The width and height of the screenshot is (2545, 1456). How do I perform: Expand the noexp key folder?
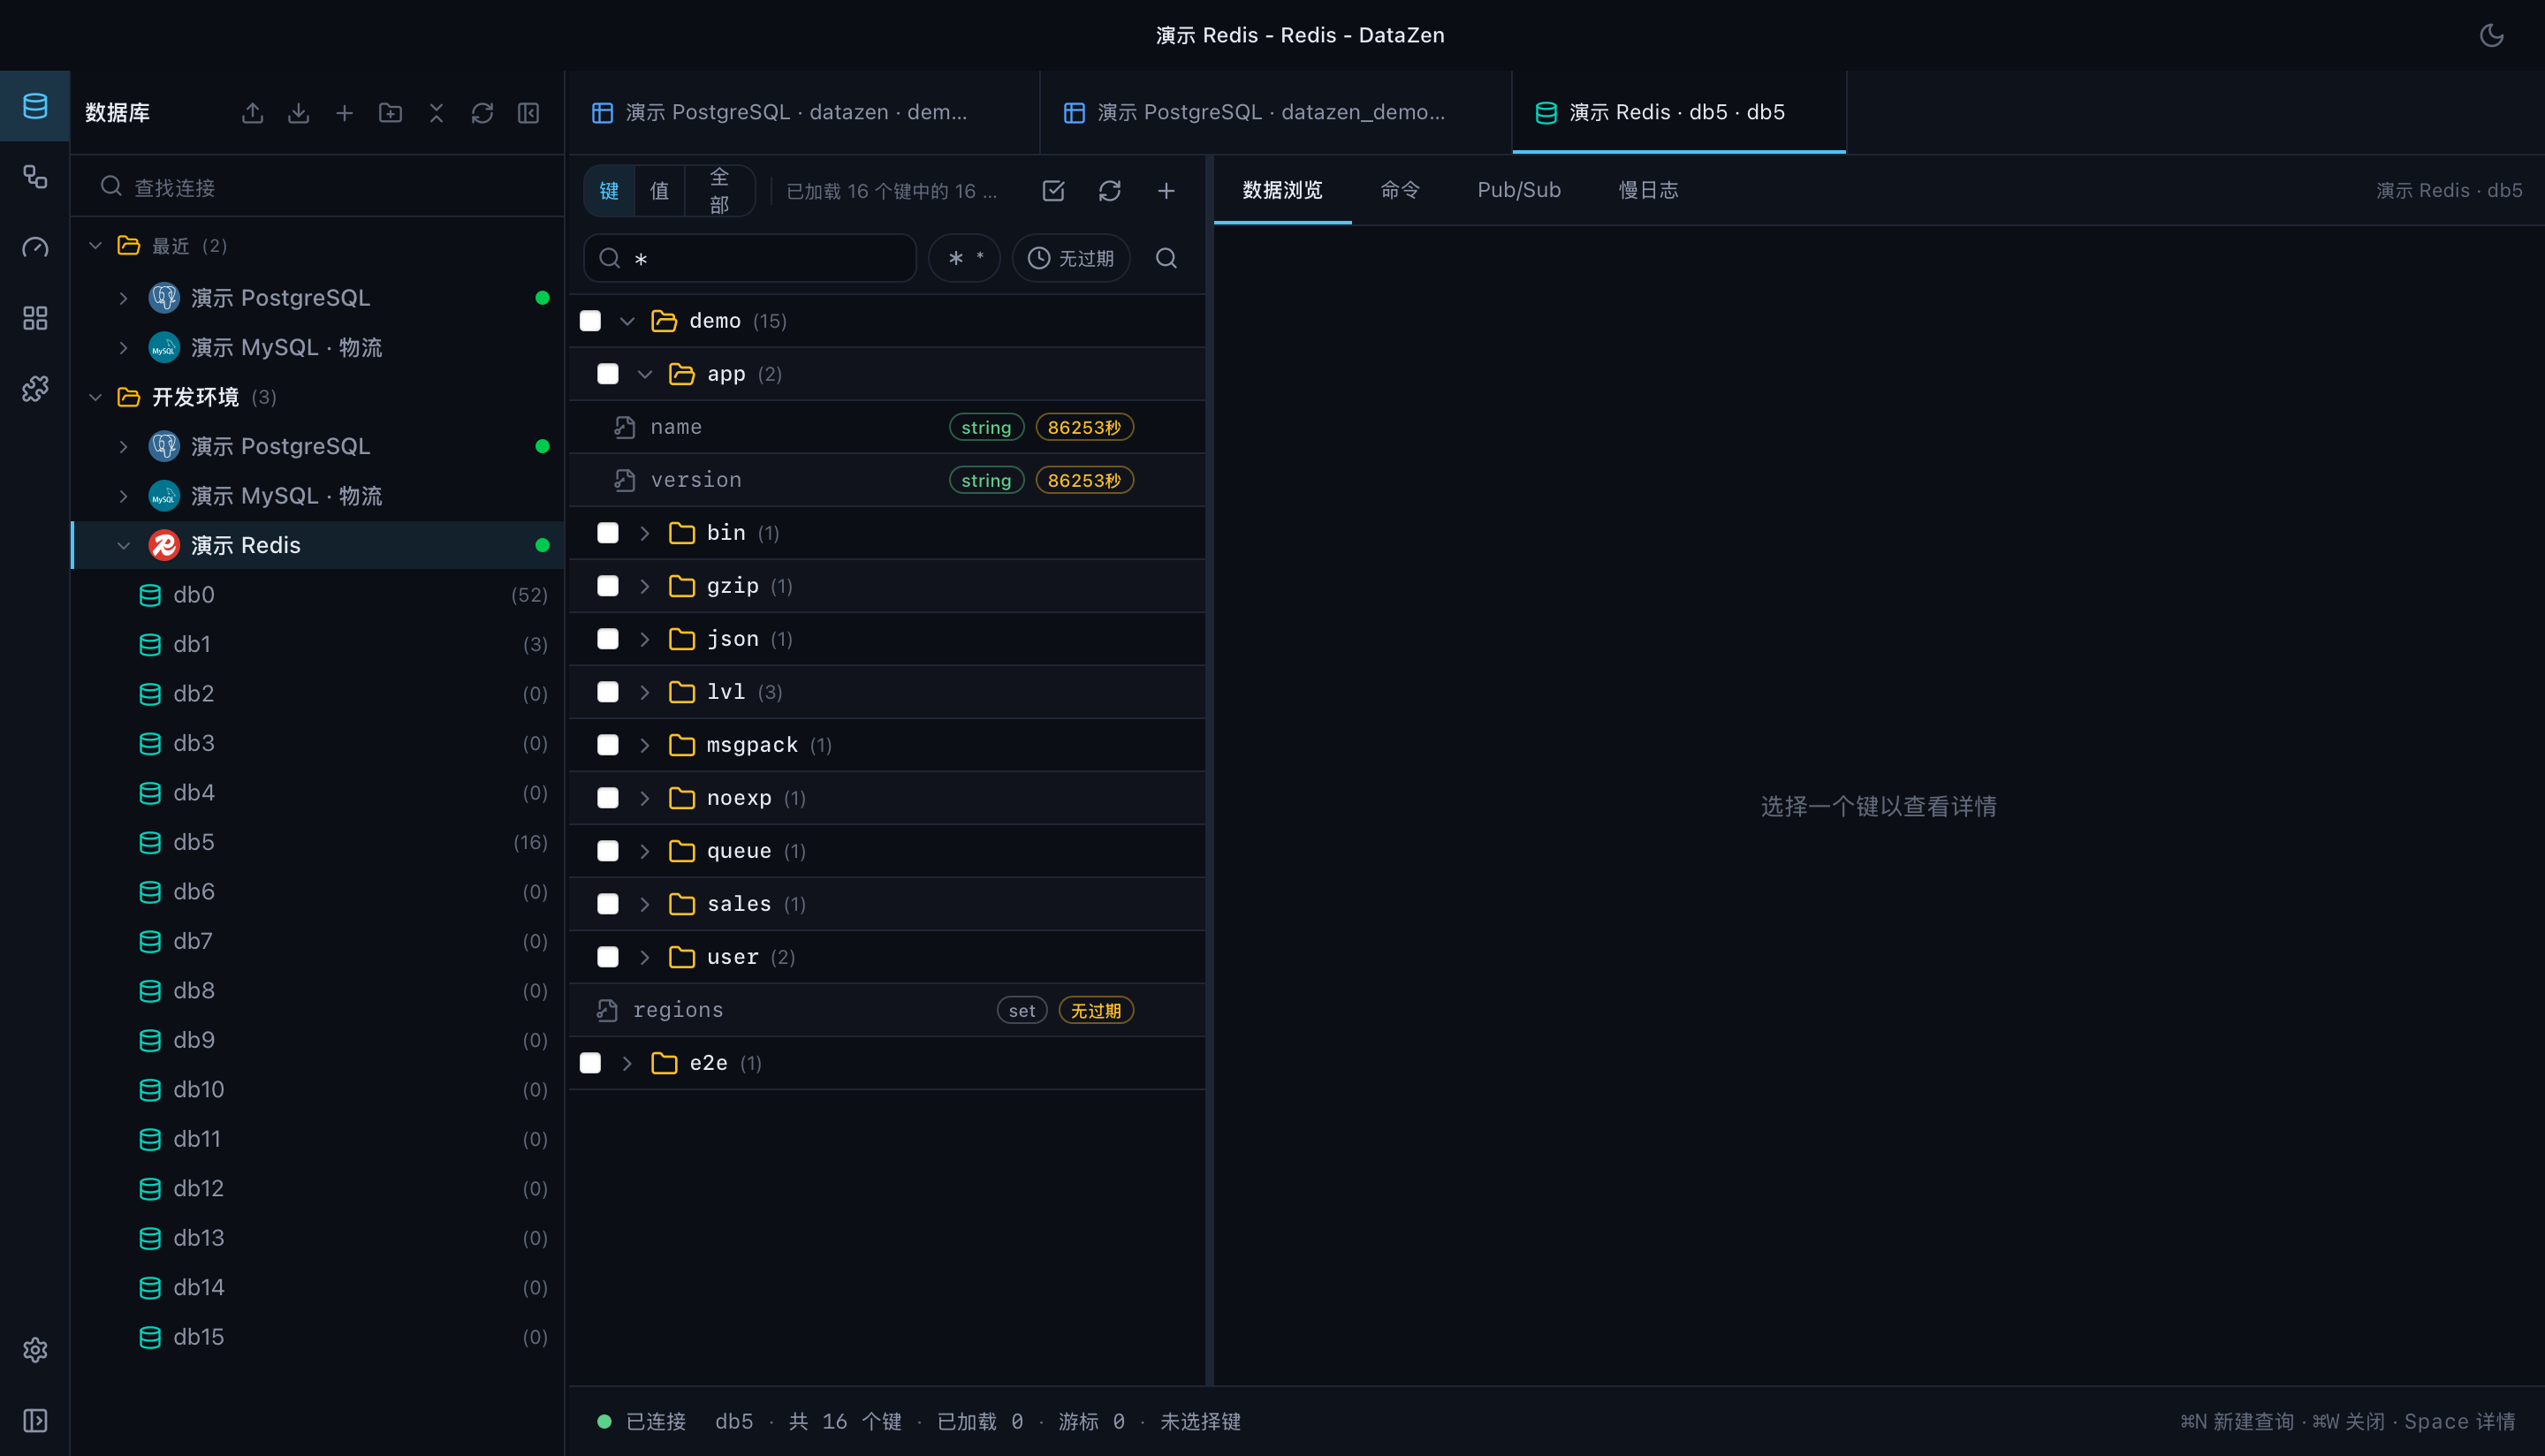[645, 798]
